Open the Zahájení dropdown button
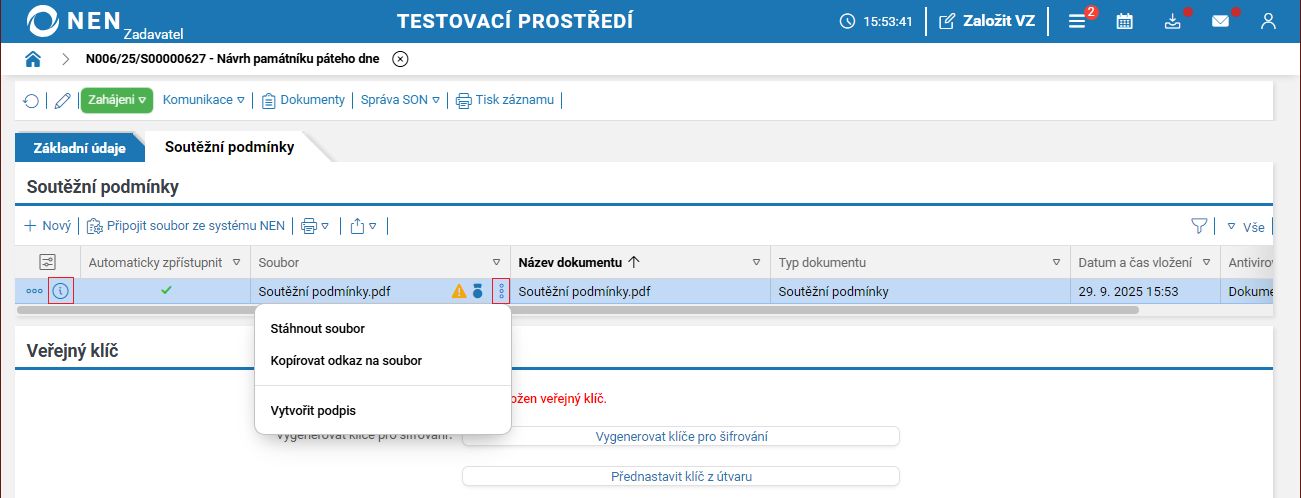 (116, 100)
